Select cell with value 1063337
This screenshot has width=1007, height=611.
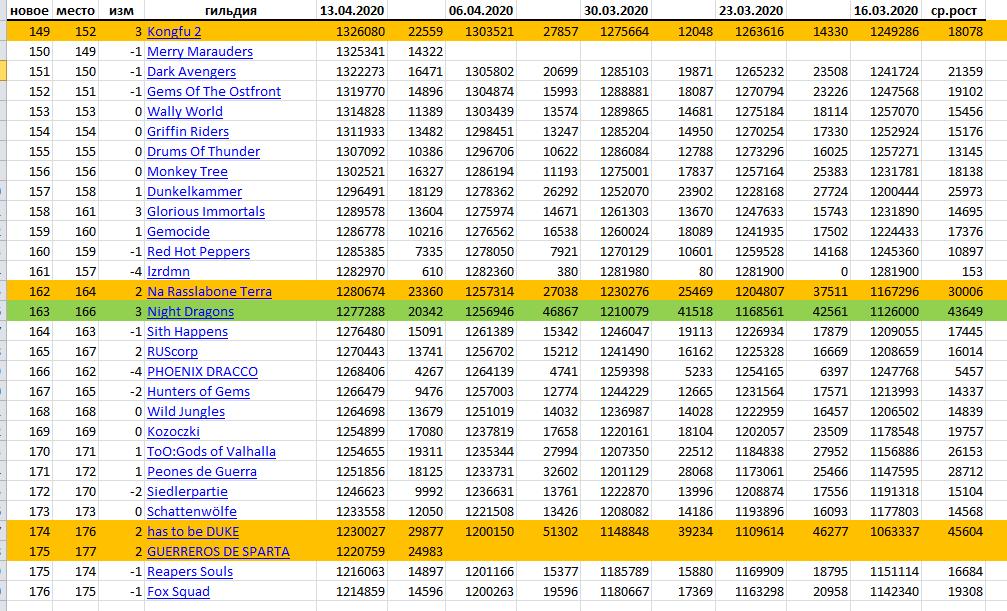coord(886,531)
